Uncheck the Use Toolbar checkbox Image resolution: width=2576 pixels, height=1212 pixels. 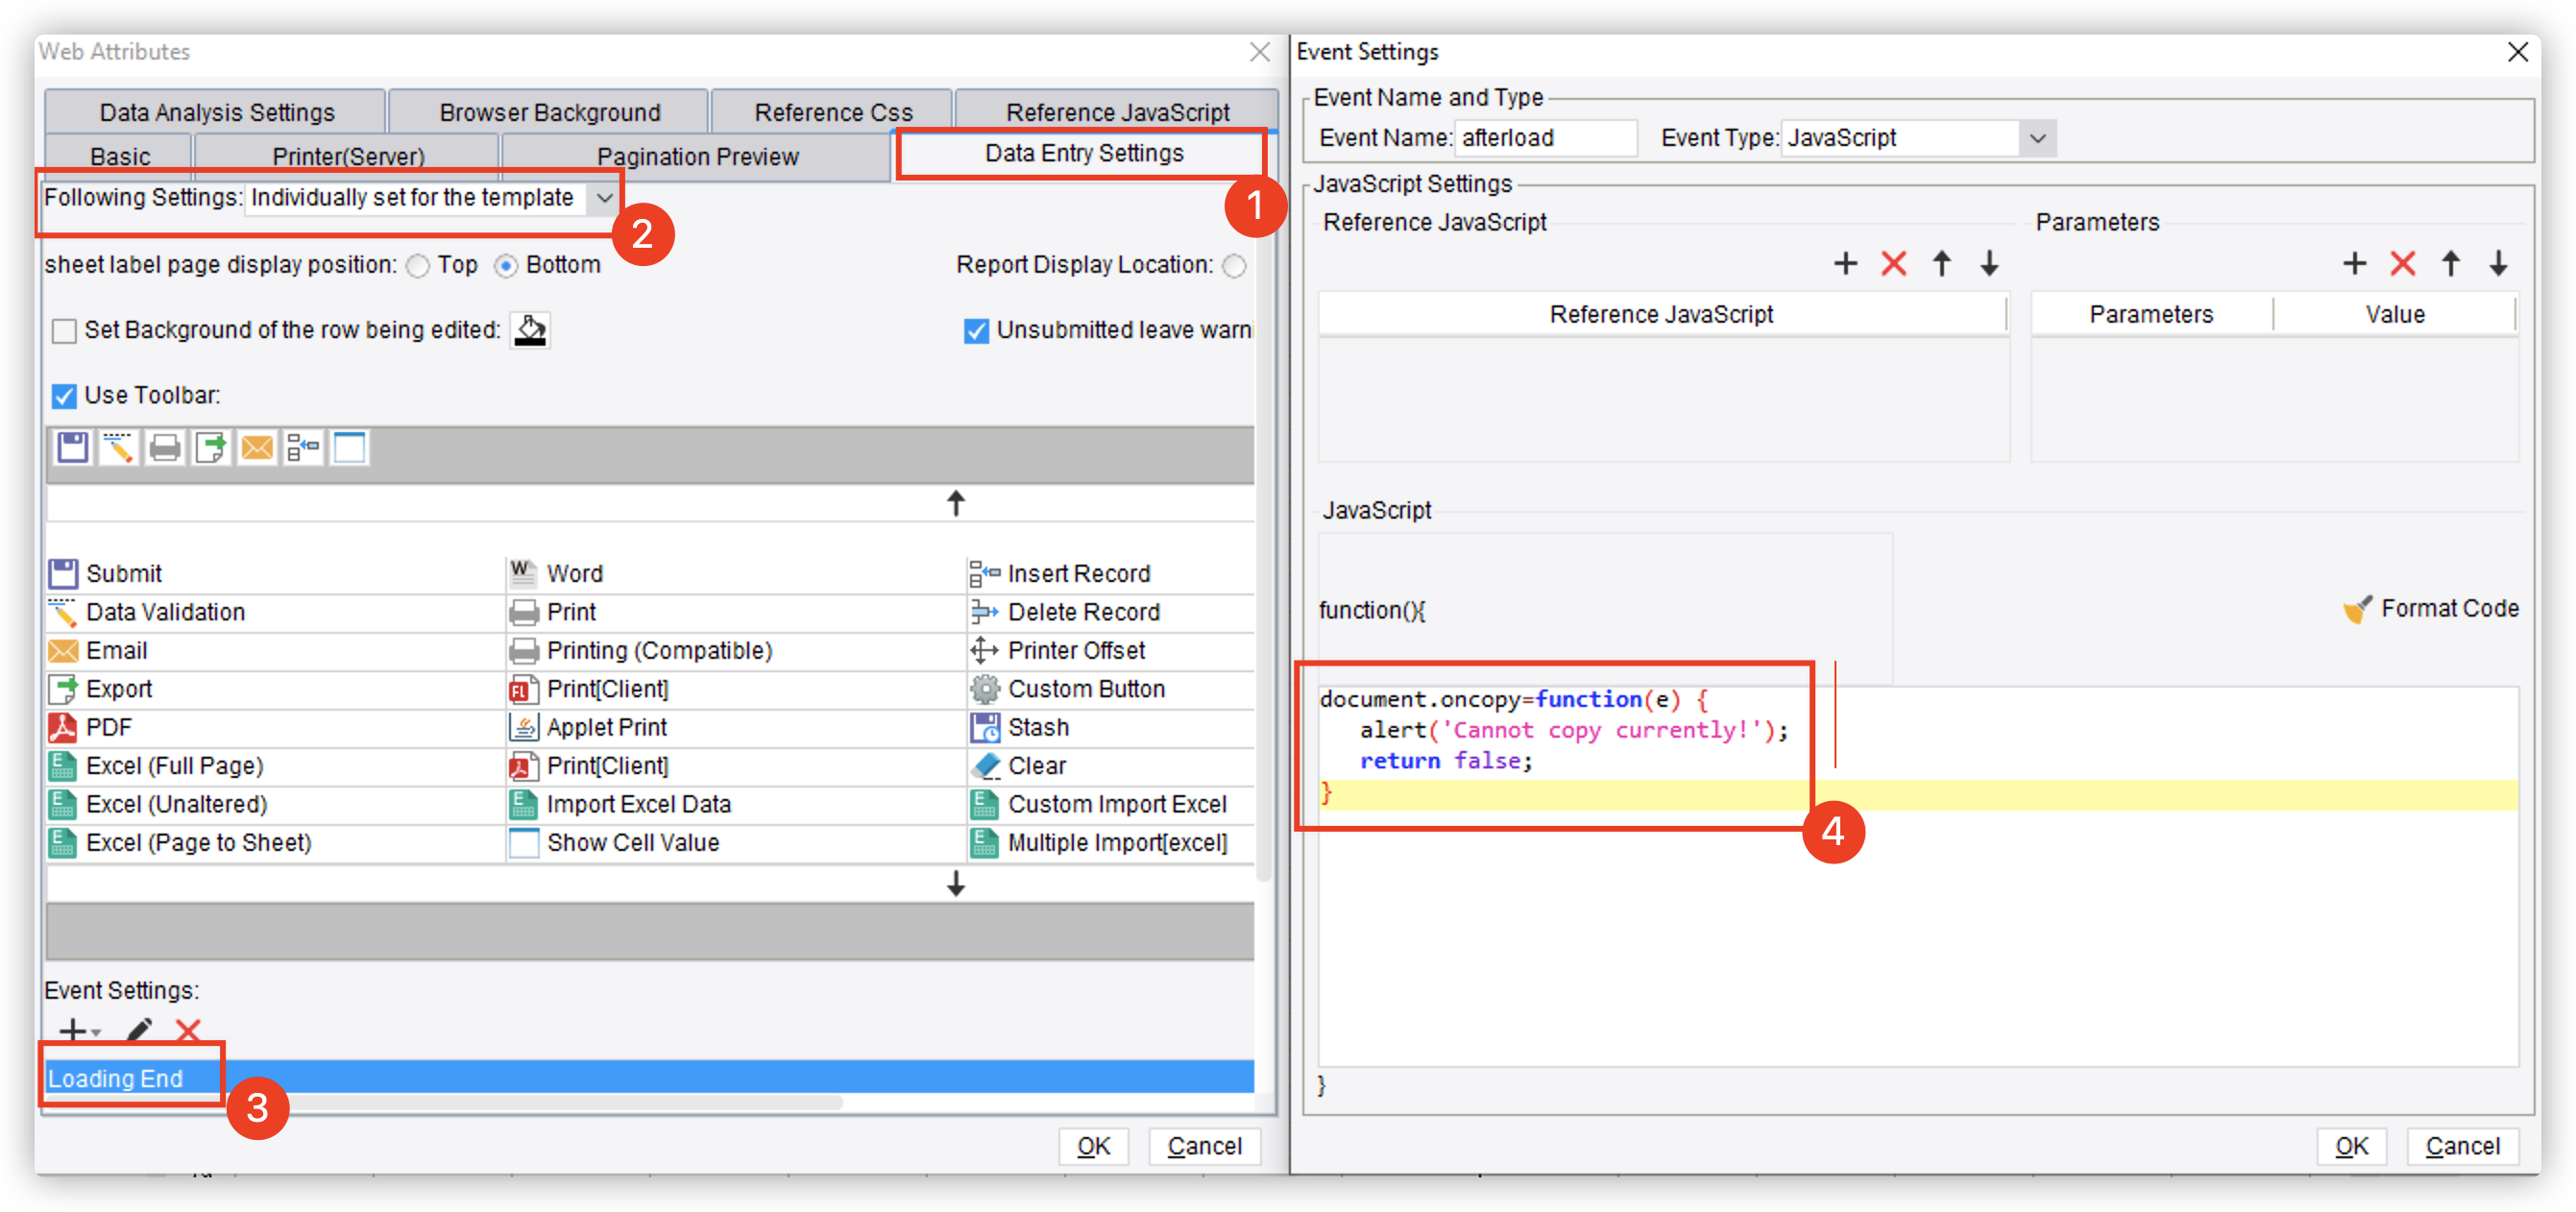pos(64,396)
